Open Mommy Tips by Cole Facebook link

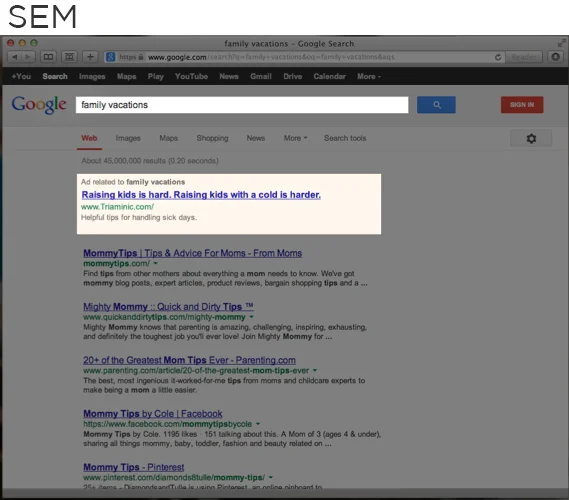click(x=152, y=414)
